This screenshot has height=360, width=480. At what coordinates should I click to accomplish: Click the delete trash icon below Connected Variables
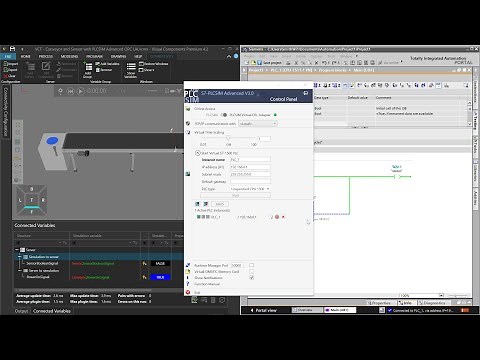pyautogui.click(x=213, y=300)
